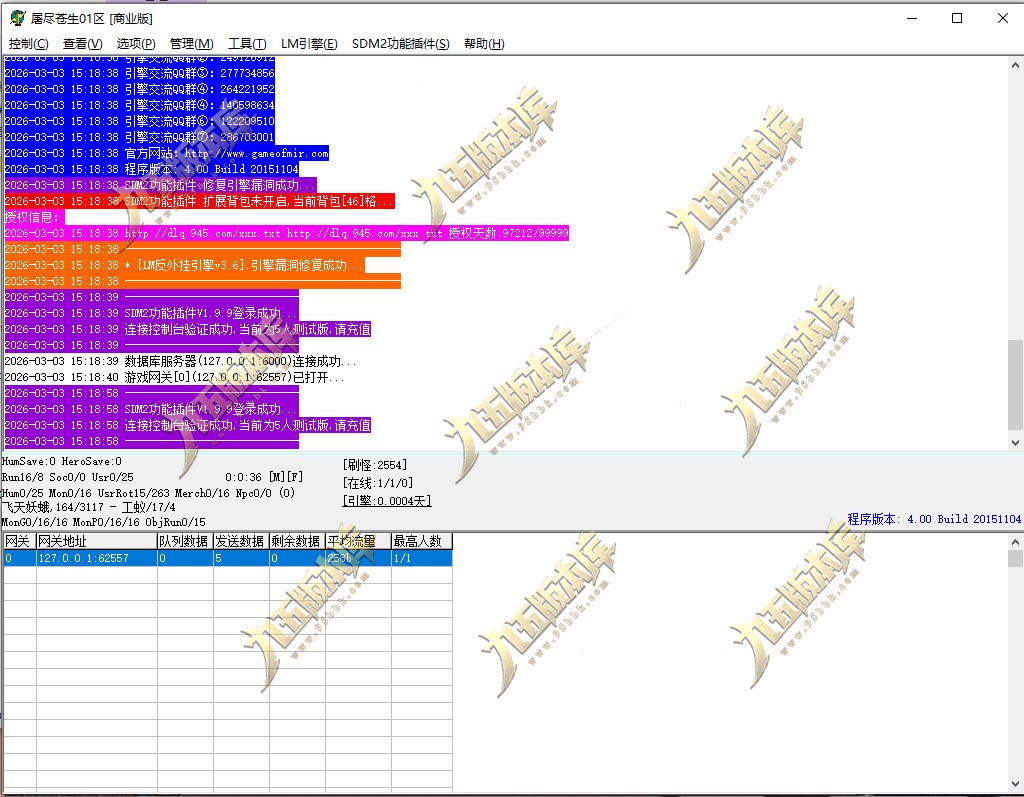The height and width of the screenshot is (797, 1024).
Task: Click the 网关 column header
Action: pos(19,541)
